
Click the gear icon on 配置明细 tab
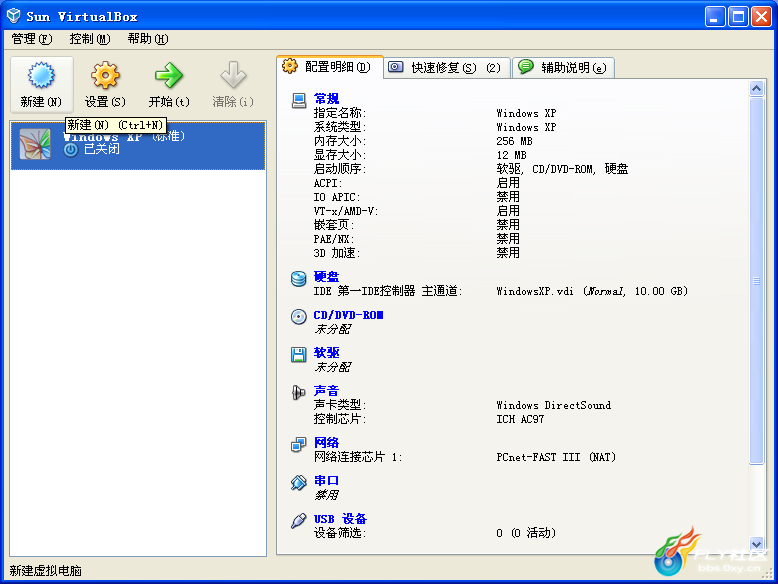290,66
